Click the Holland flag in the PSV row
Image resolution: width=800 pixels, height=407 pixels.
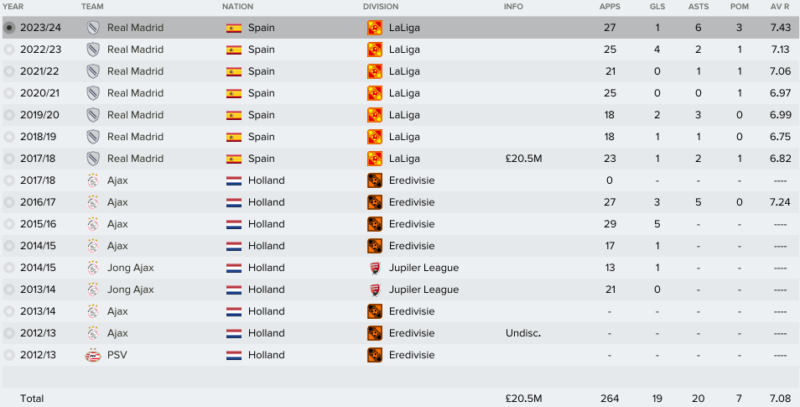tap(234, 355)
